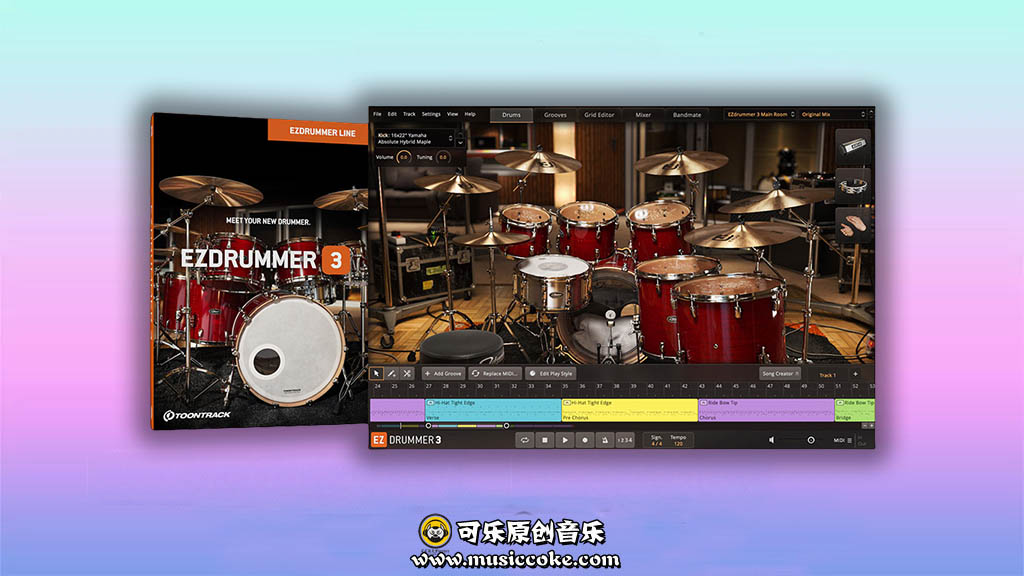Open the Song Creator panel

780,374
